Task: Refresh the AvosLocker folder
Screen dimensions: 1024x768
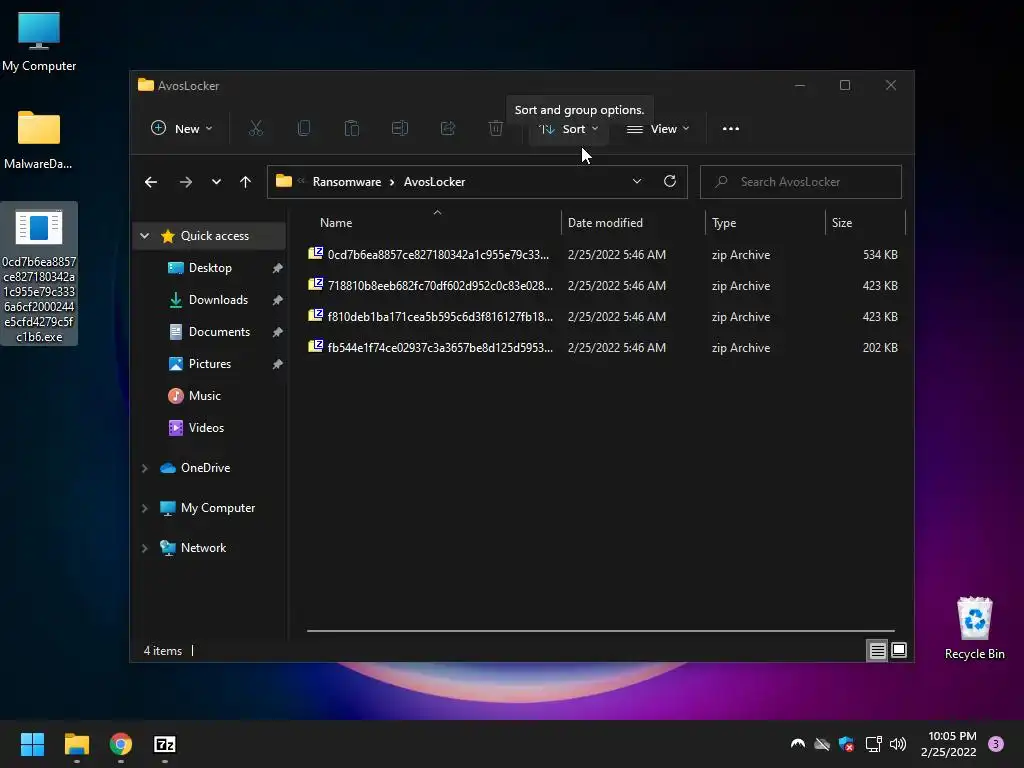Action: coord(669,182)
